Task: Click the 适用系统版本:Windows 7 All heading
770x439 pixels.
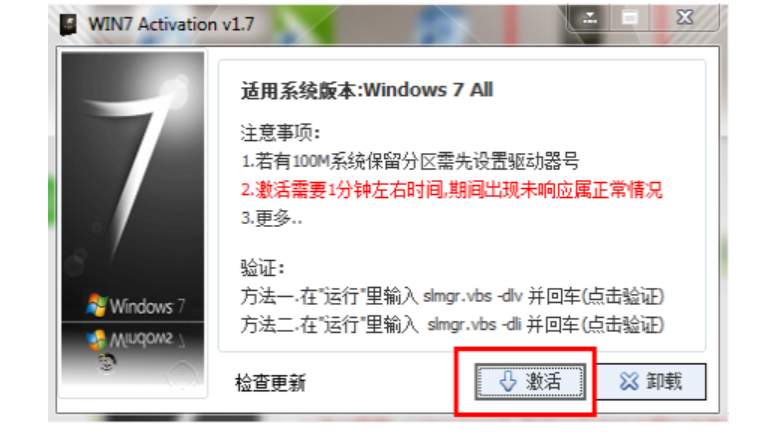Action: coord(367,90)
